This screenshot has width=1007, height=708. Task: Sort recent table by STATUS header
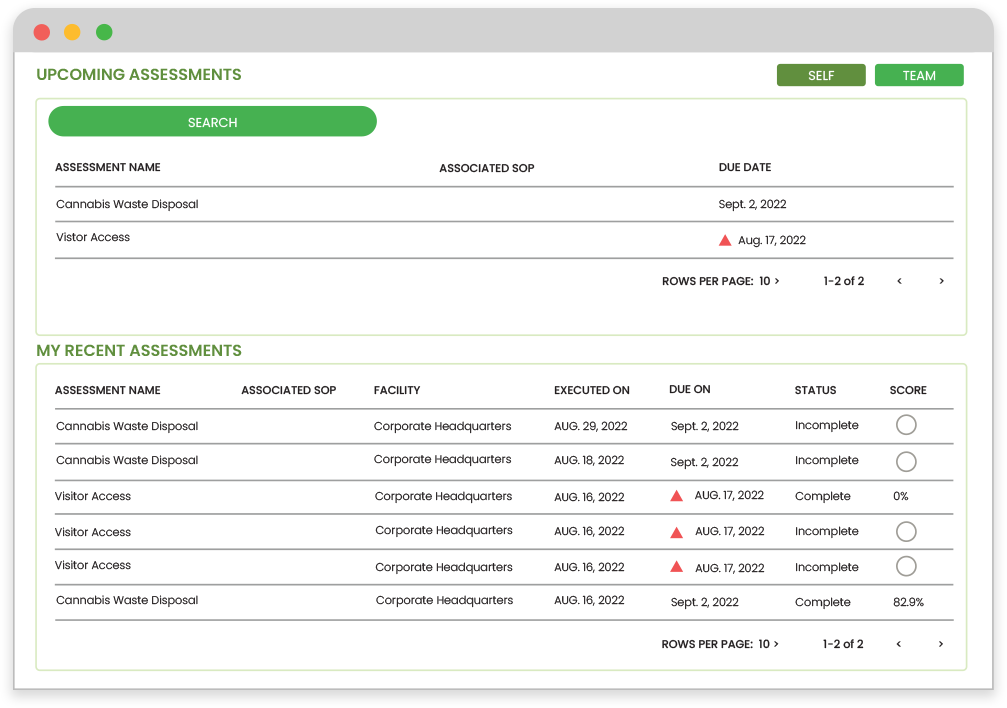816,390
